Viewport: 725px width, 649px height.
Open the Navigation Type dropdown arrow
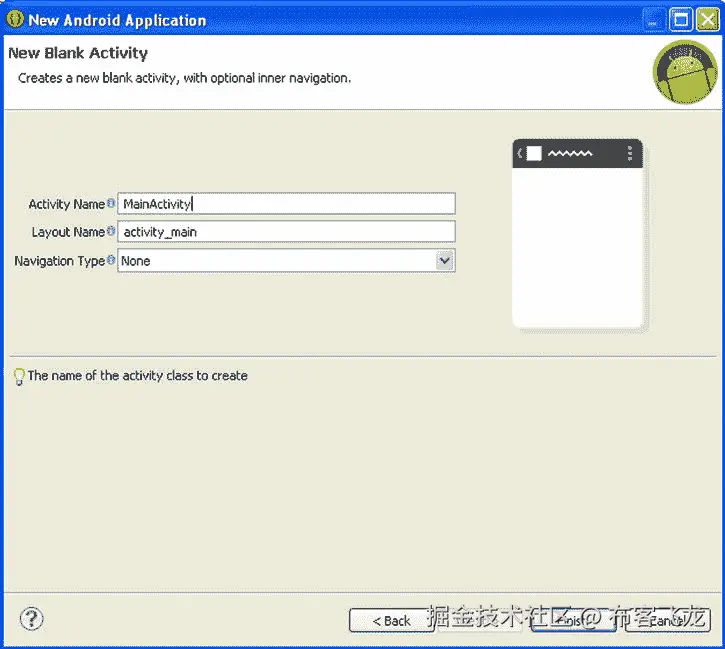click(x=445, y=261)
